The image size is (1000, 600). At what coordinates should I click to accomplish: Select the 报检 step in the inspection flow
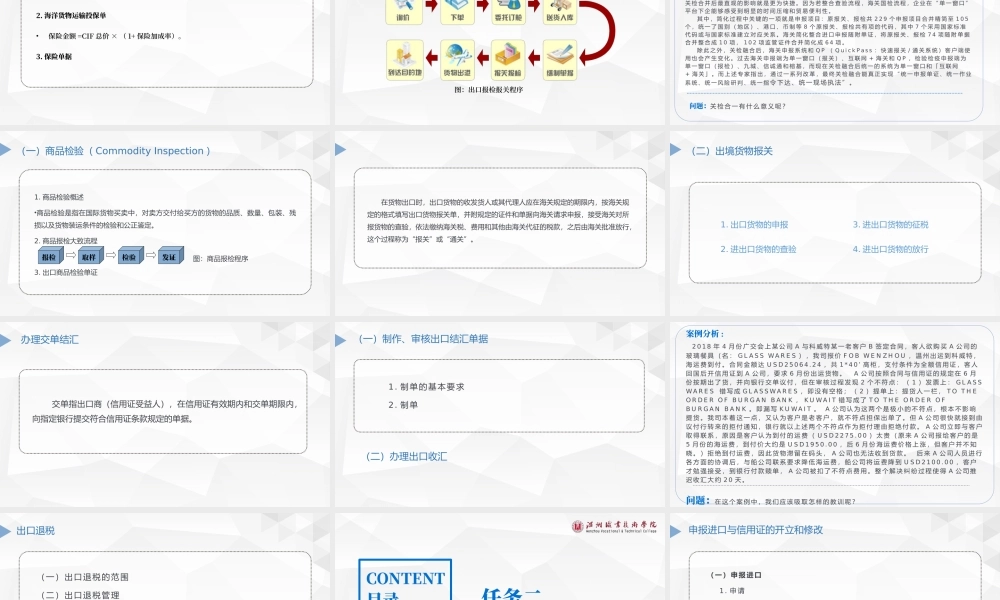click(x=49, y=256)
